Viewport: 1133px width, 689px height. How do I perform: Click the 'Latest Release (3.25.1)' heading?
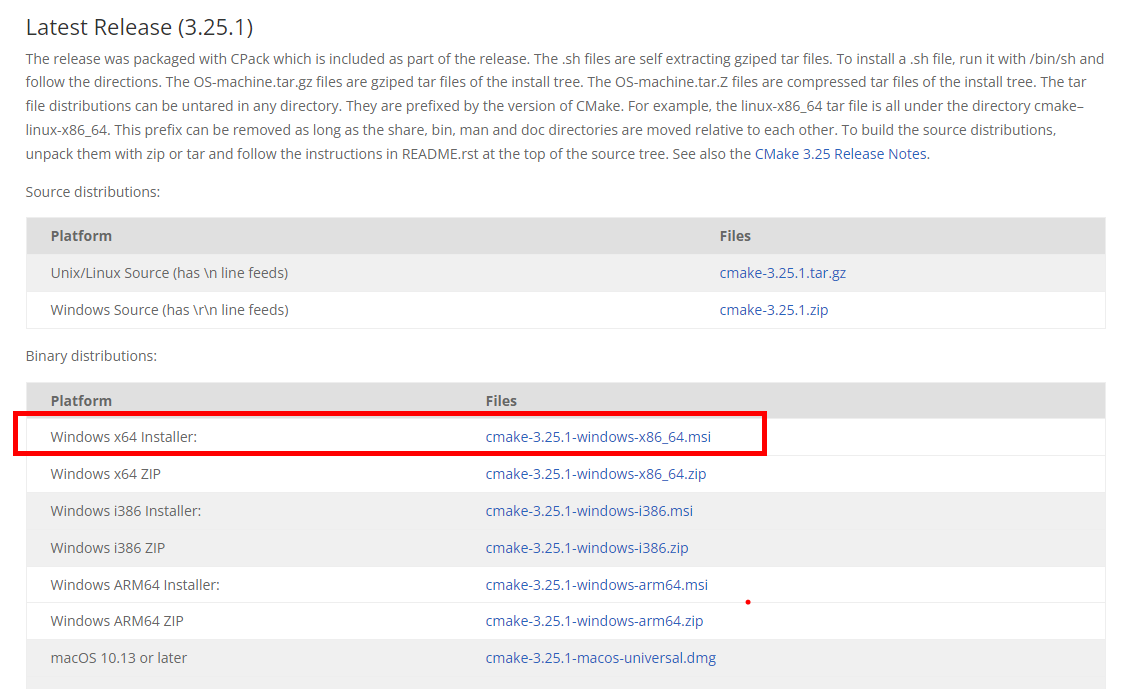click(x=139, y=27)
